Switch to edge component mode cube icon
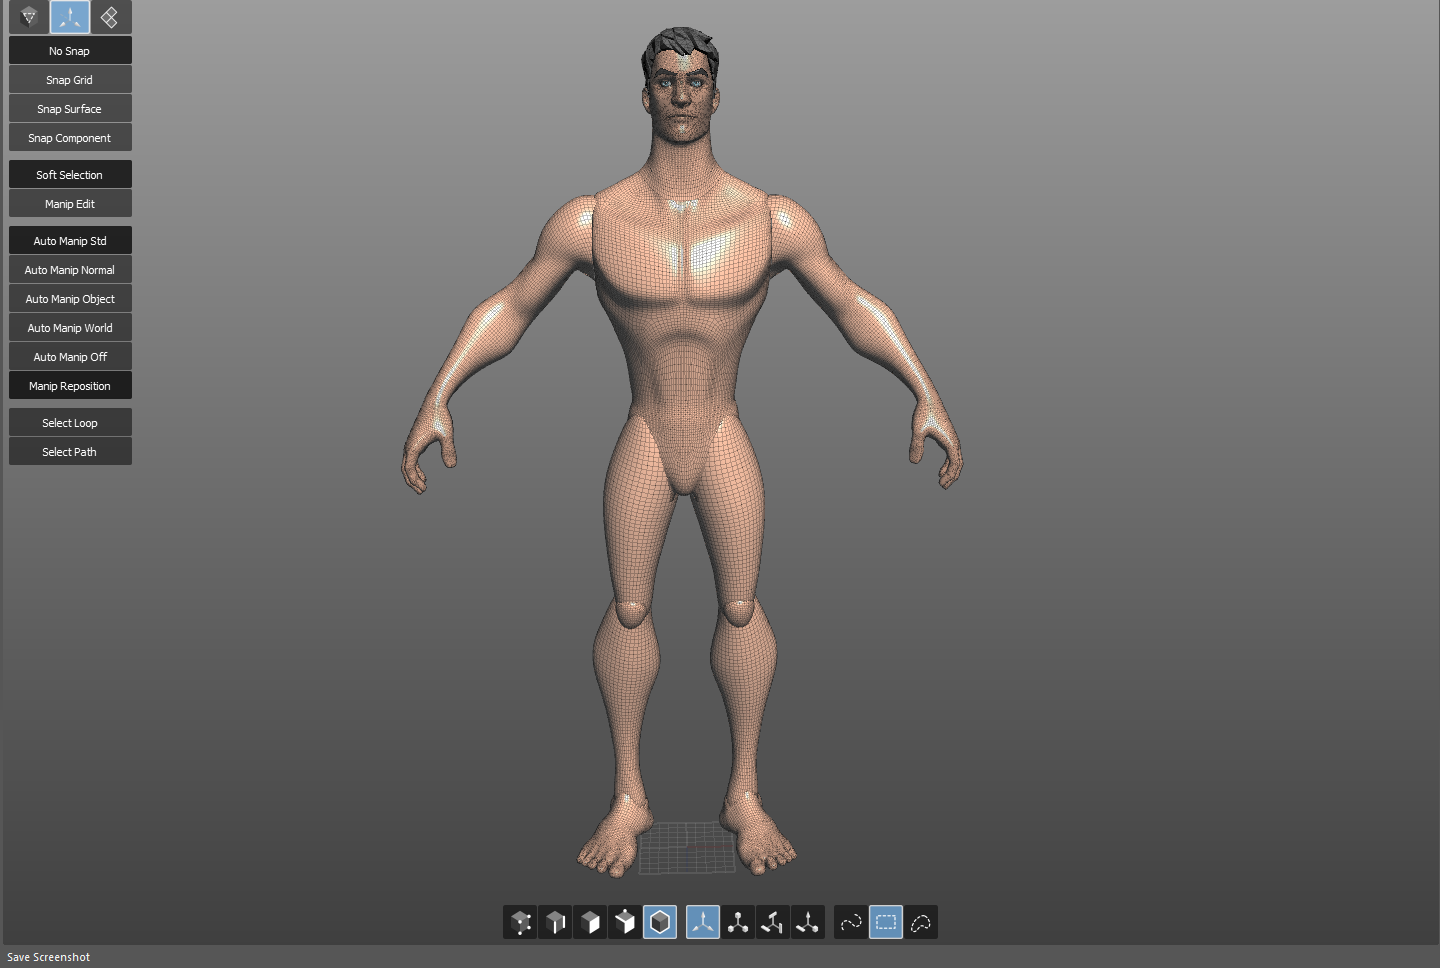This screenshot has height=968, width=1440. coord(555,922)
